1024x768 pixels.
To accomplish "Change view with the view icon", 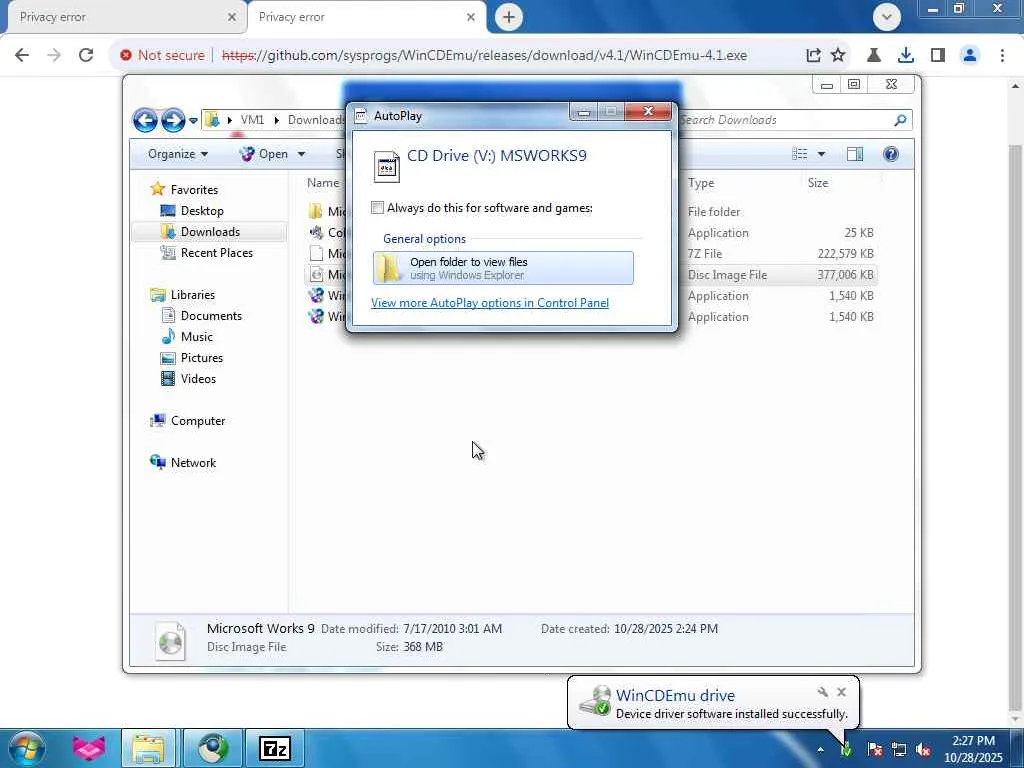I will point(799,154).
